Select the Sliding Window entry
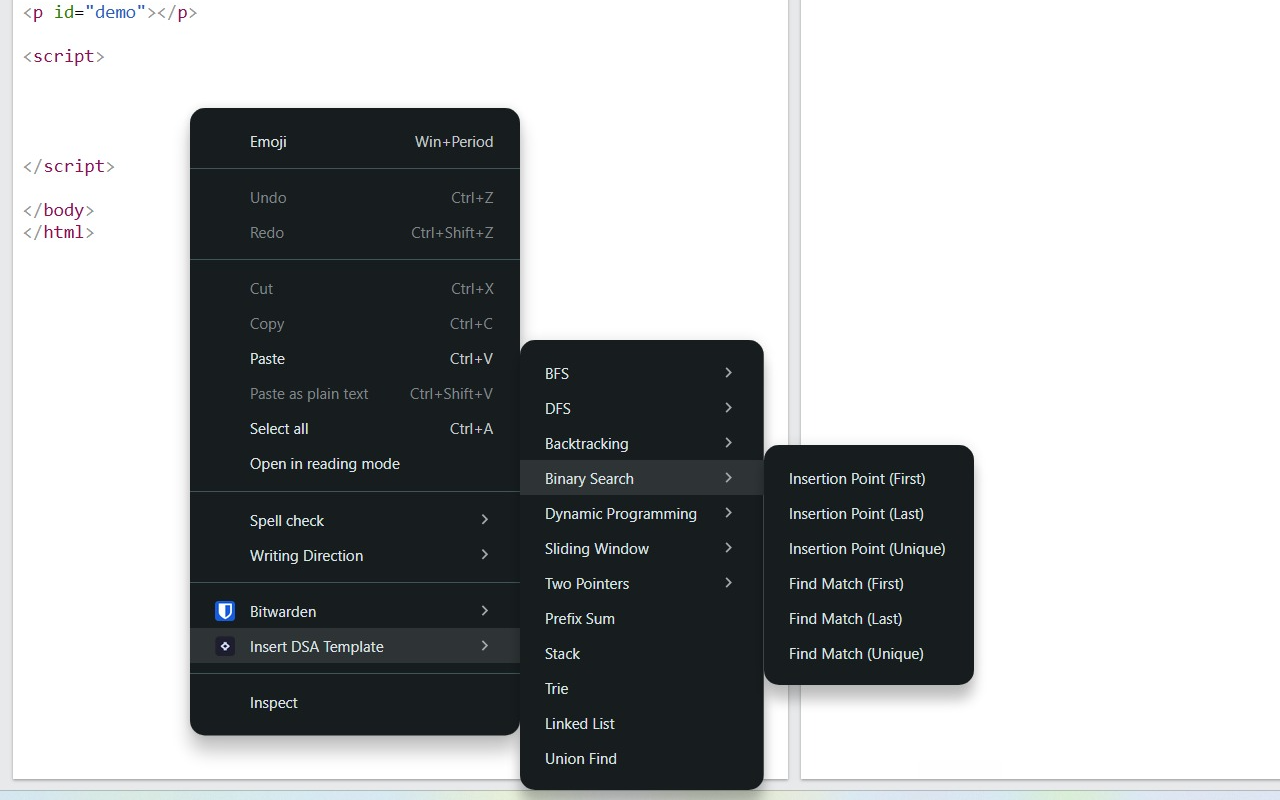 (x=642, y=549)
